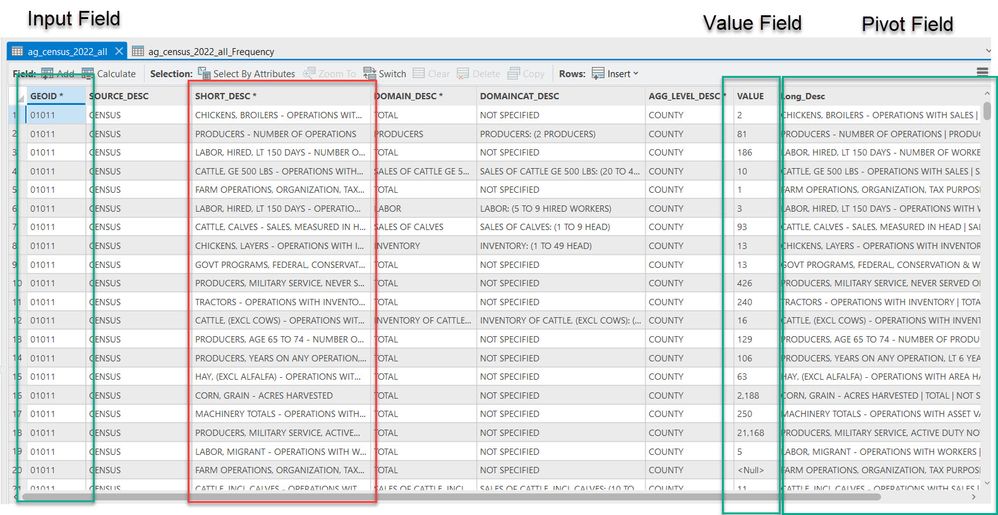Click the vertical scrollbar thumb
The image size is (998, 515).
coord(987,110)
